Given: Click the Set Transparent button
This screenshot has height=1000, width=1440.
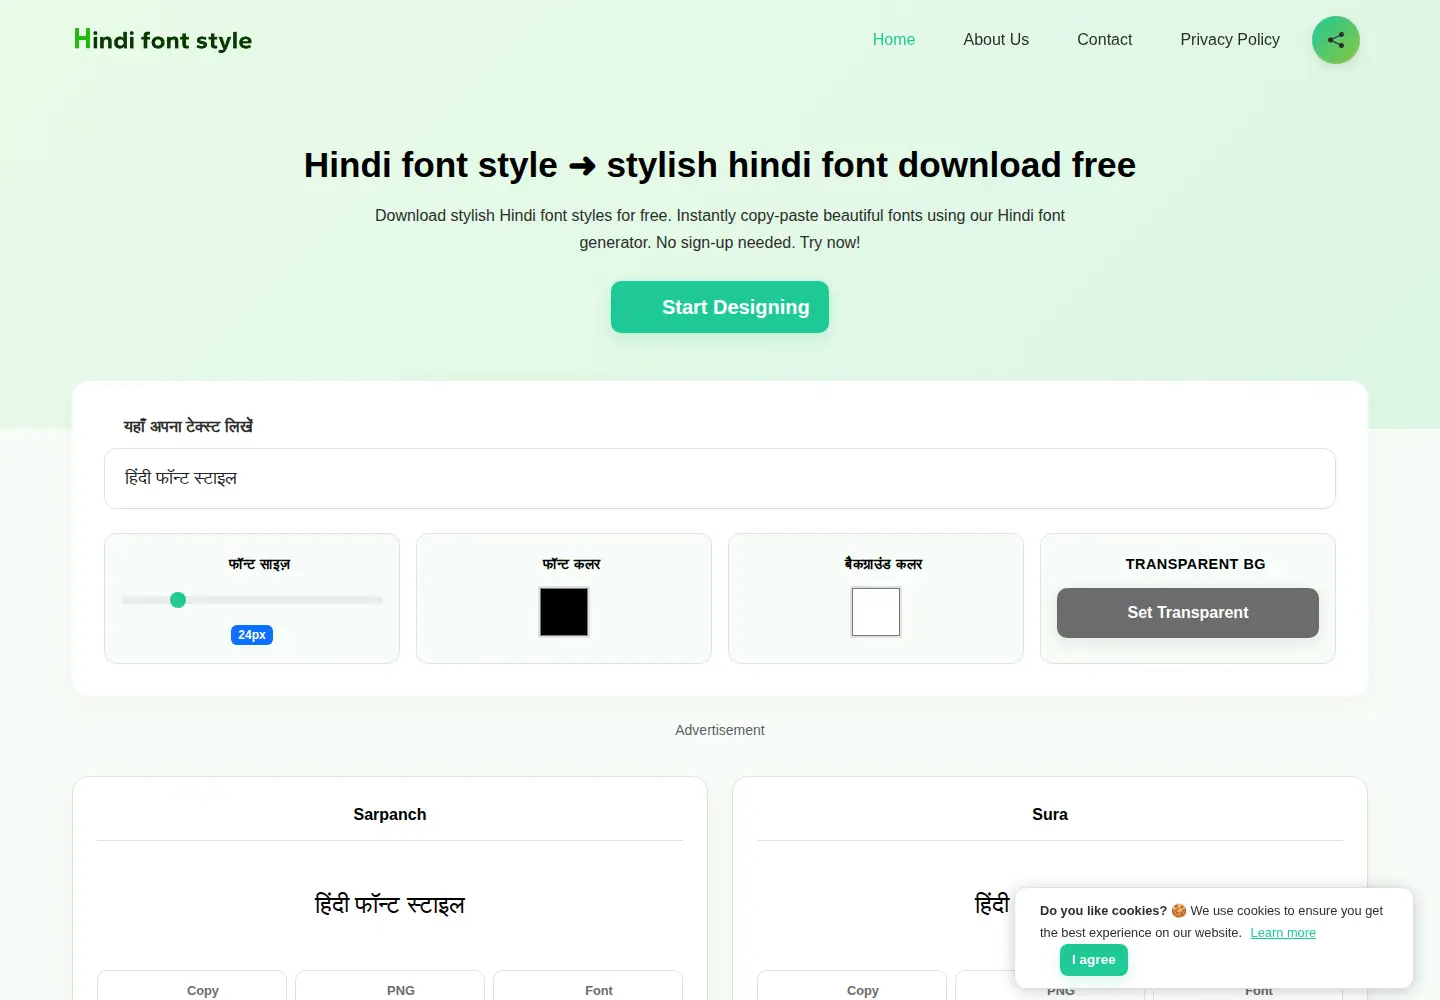Looking at the screenshot, I should point(1188,613).
